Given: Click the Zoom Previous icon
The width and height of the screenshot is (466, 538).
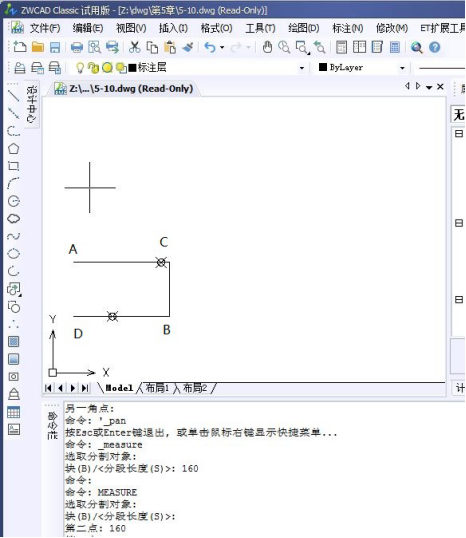Looking at the screenshot, I should point(319,47).
